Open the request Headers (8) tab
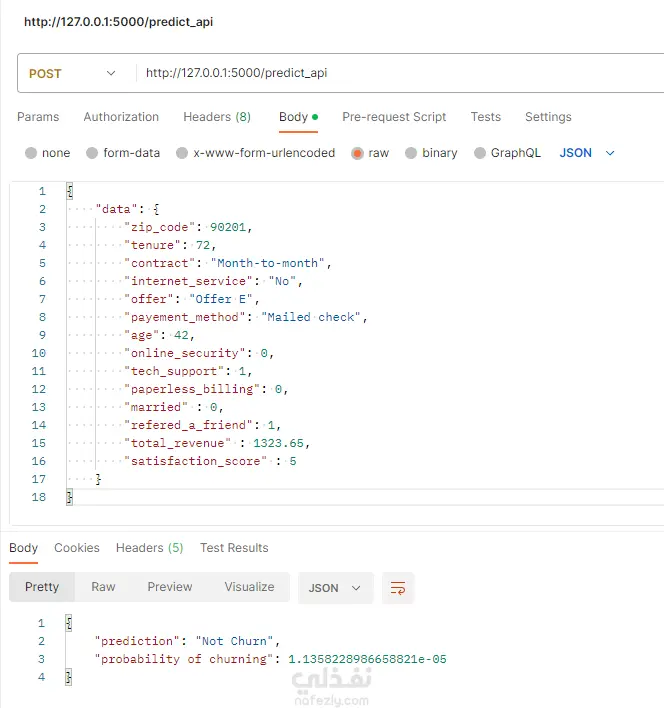The height and width of the screenshot is (708, 664). coord(217,117)
